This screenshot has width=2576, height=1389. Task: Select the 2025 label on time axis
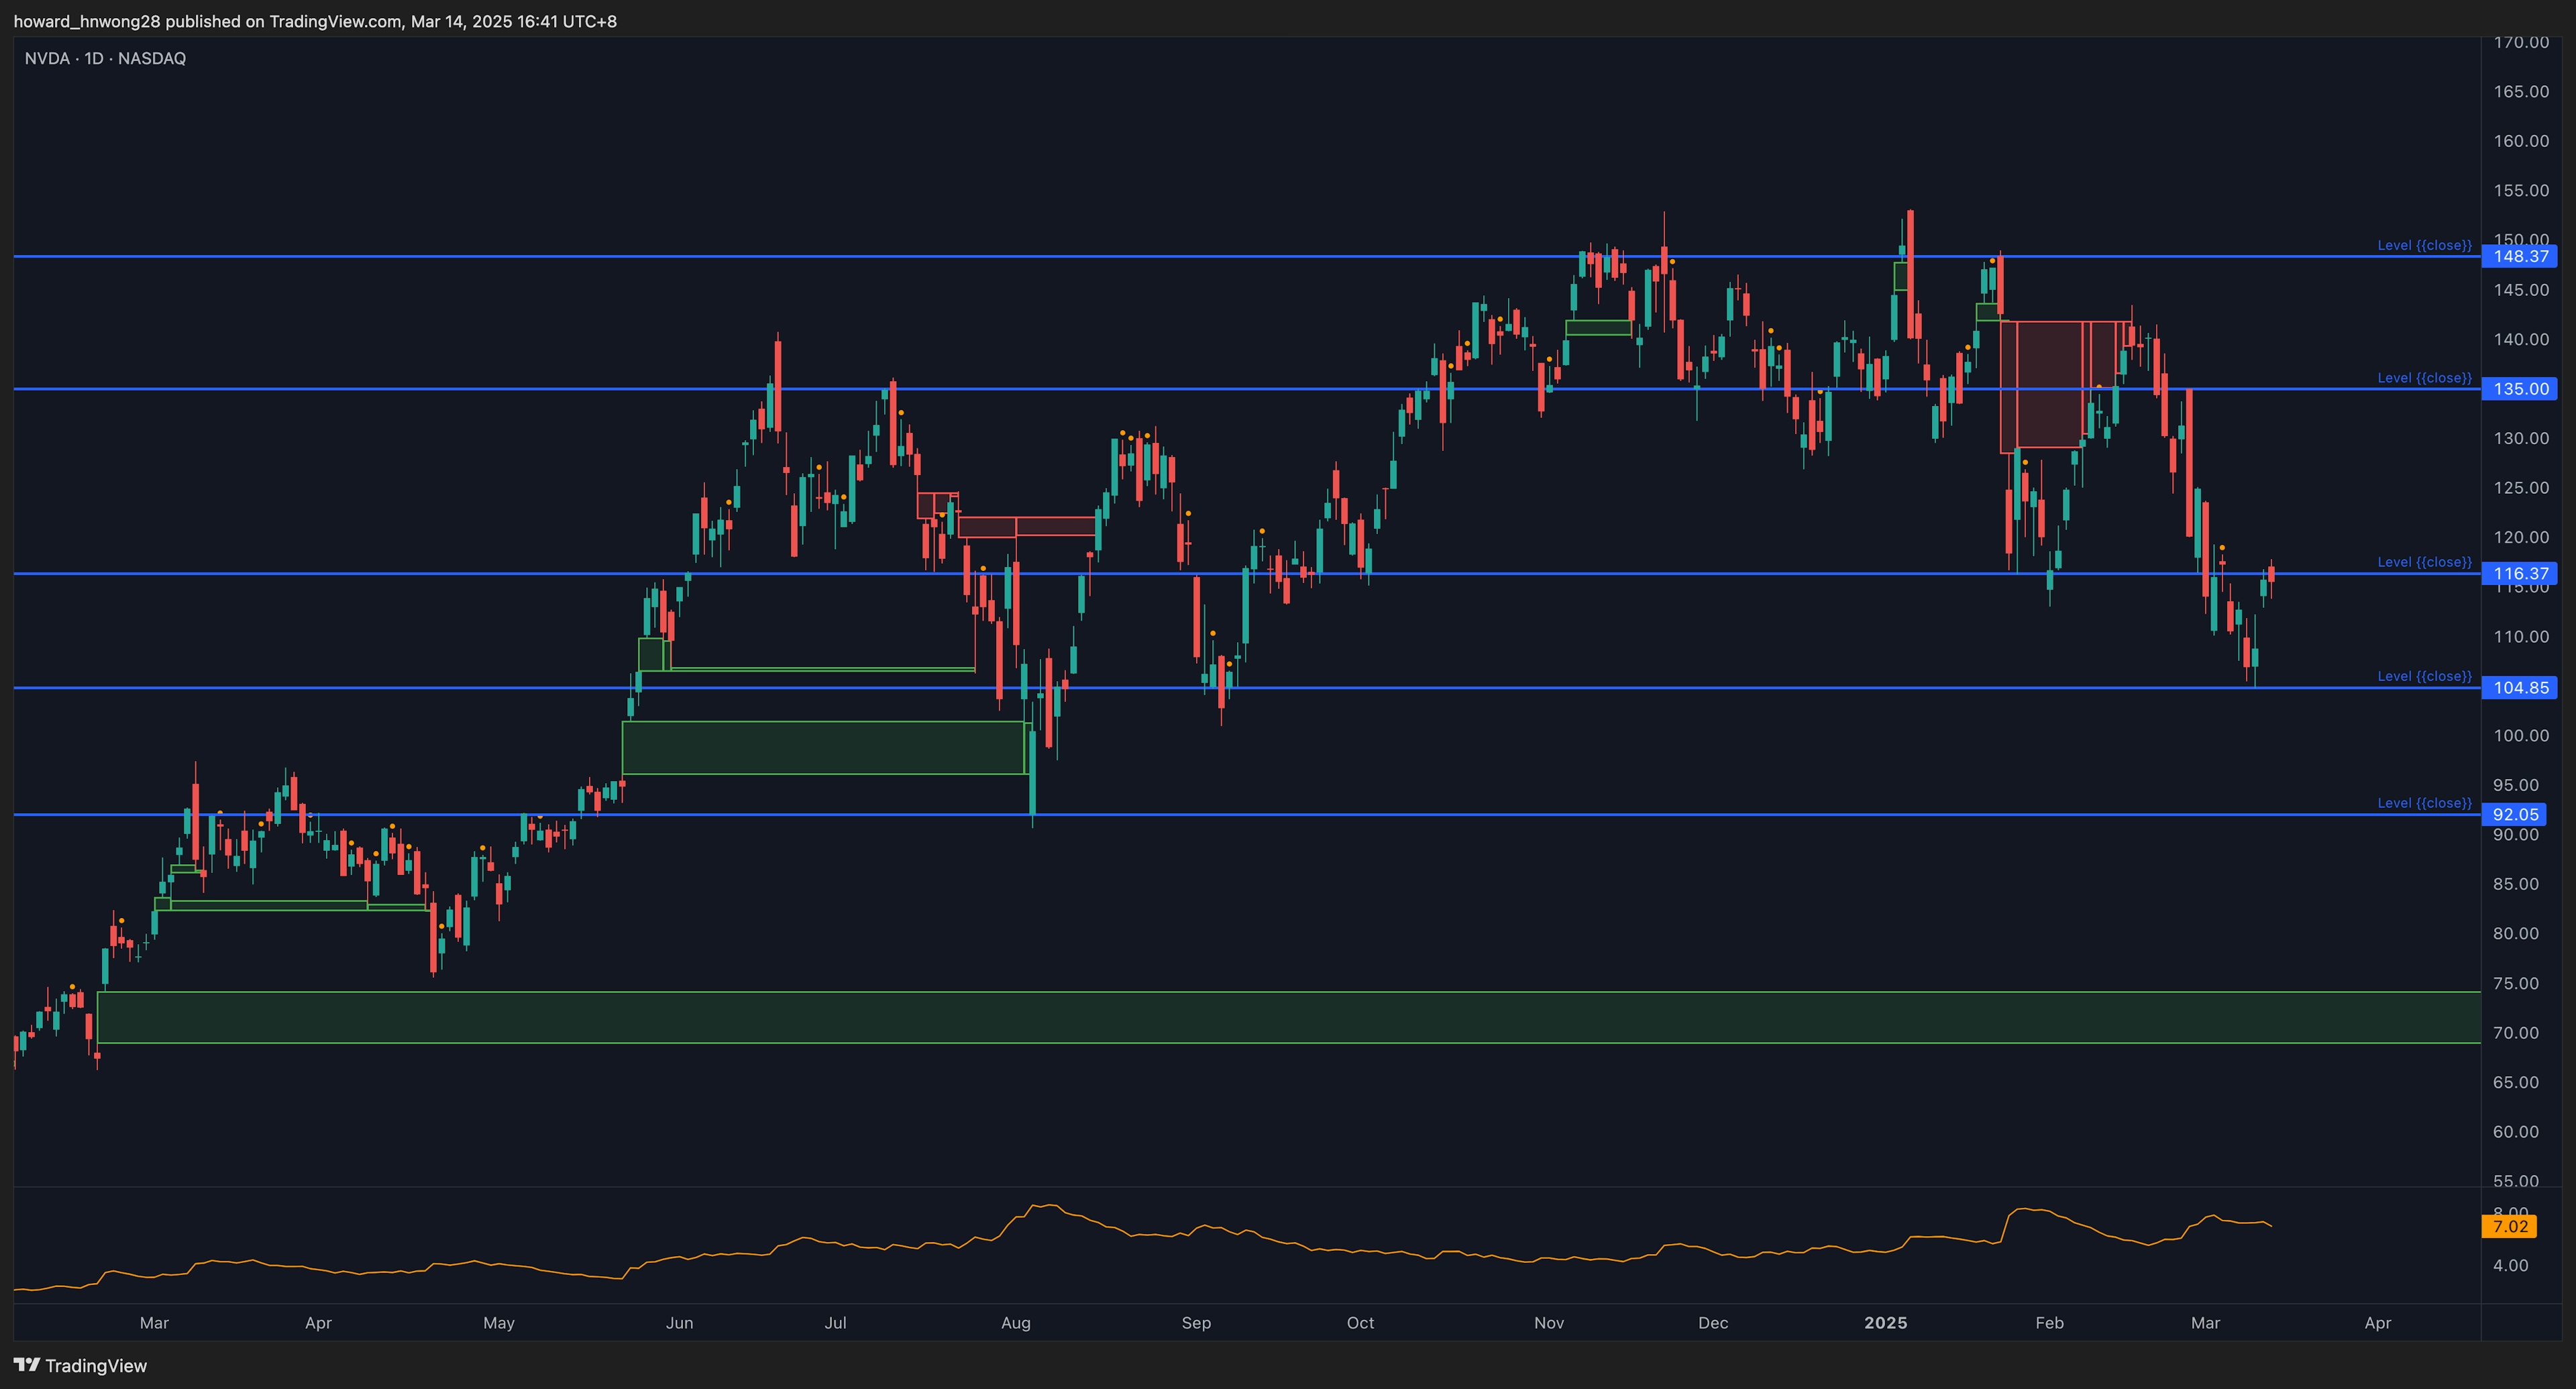pyautogui.click(x=1885, y=1323)
